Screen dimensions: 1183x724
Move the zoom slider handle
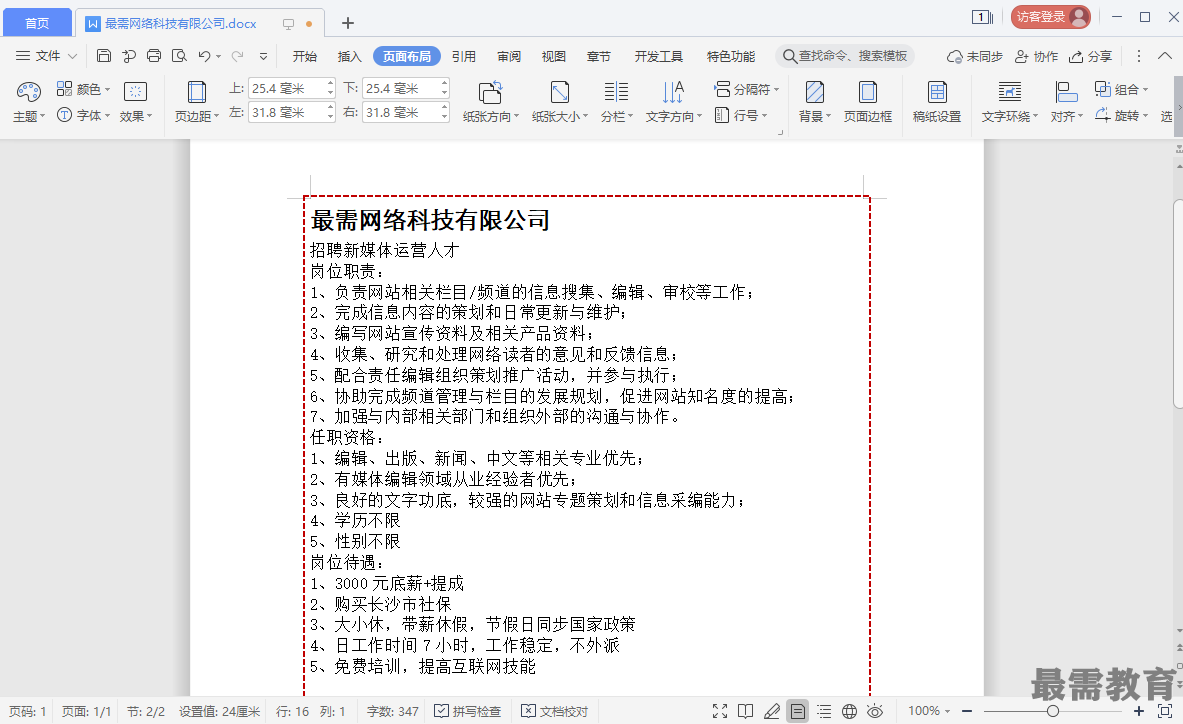(1052, 710)
